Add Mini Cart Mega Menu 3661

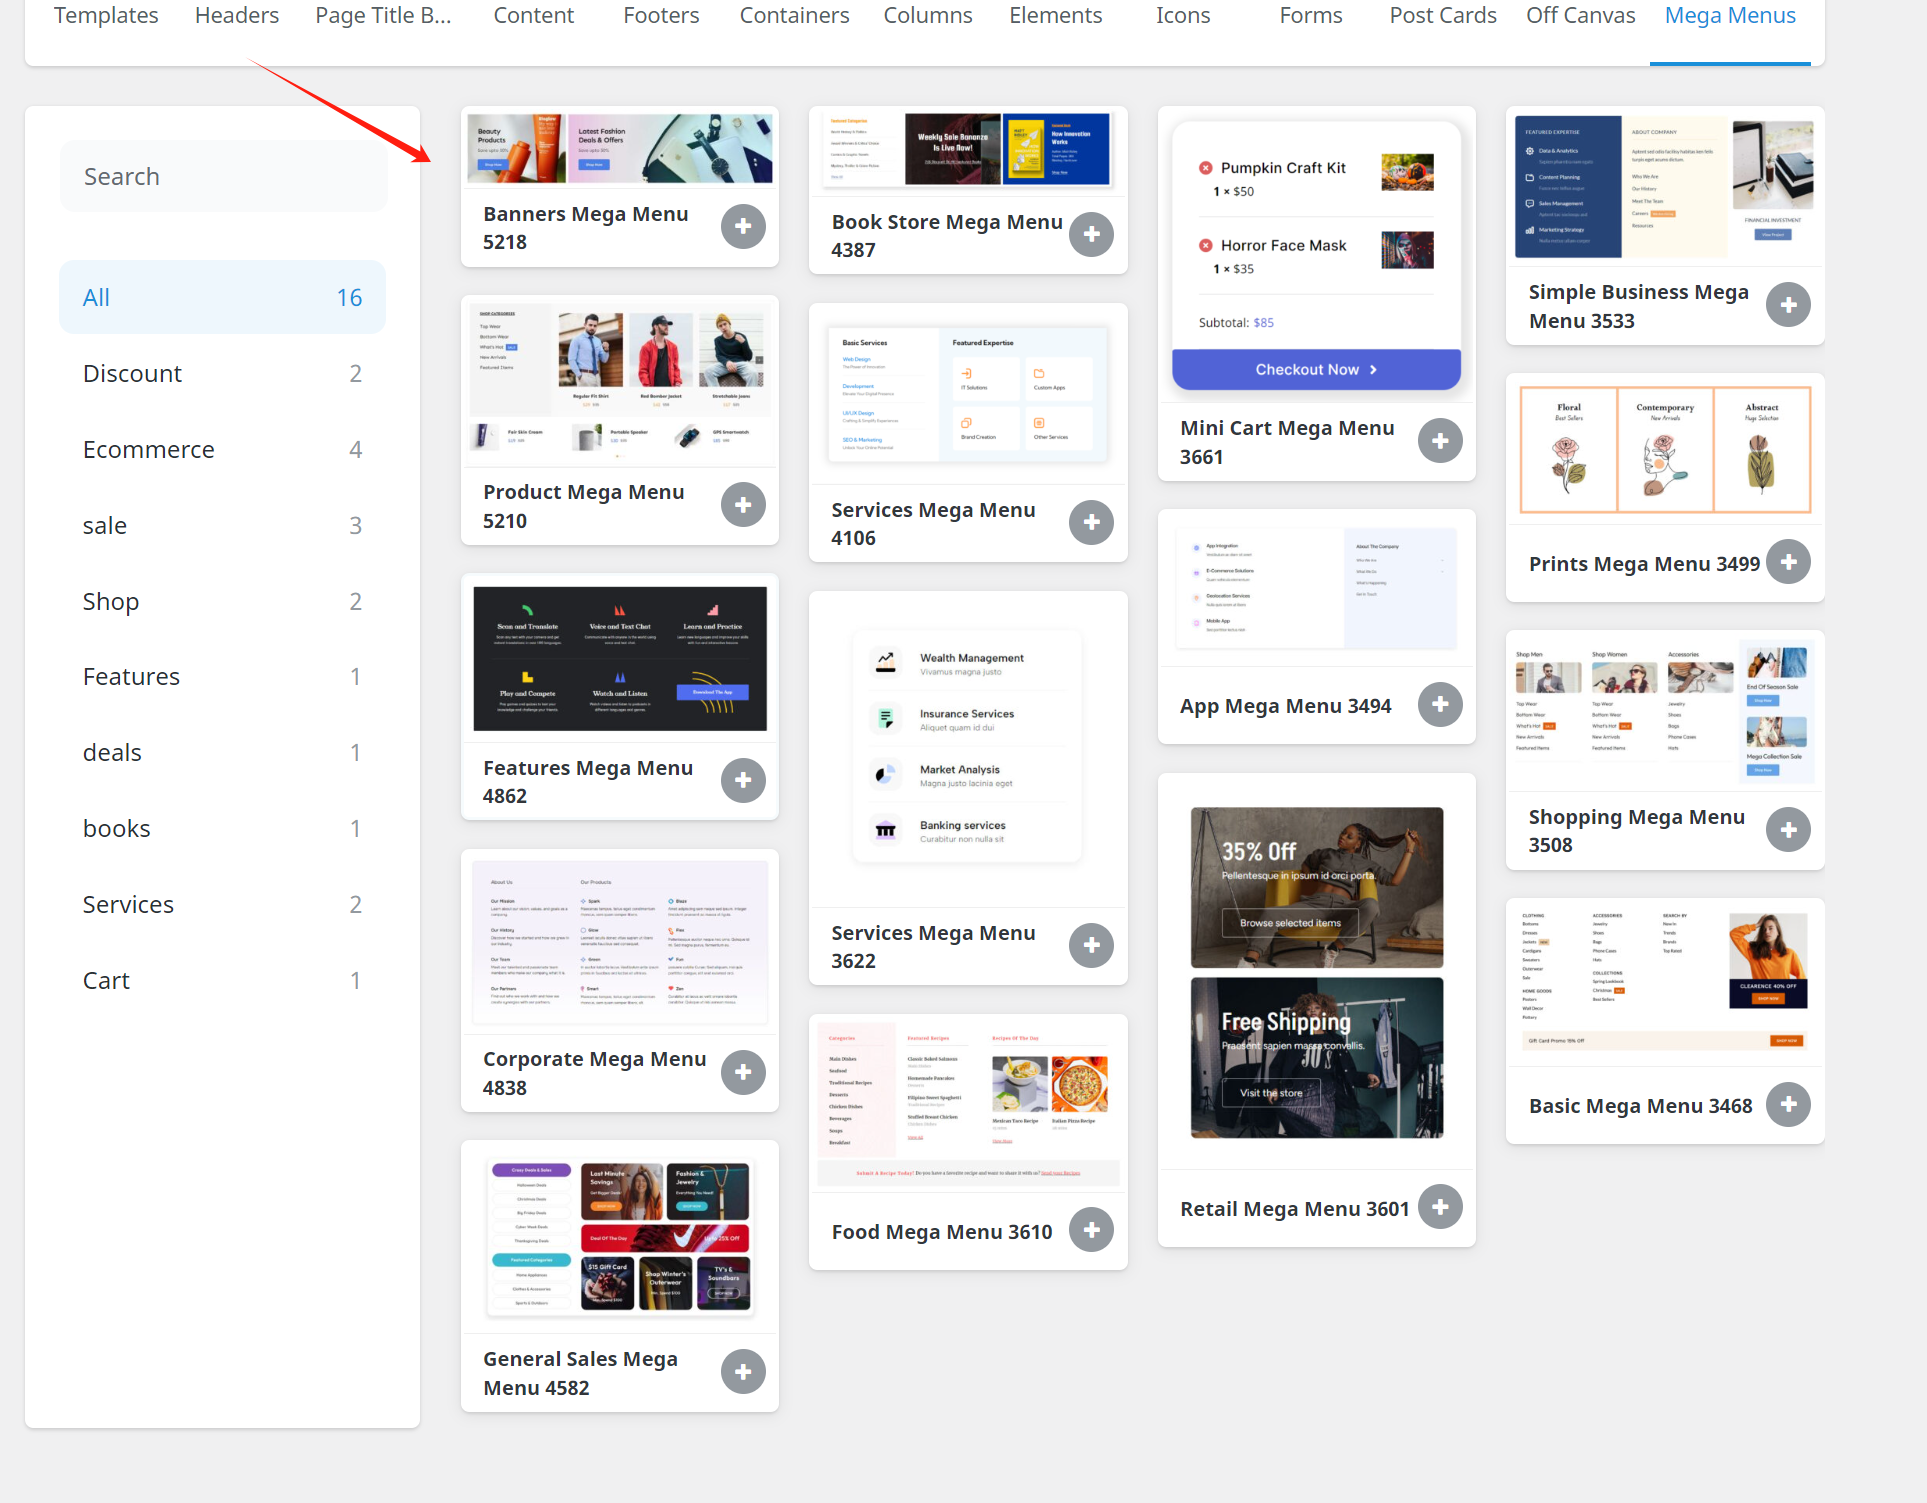pyautogui.click(x=1440, y=441)
